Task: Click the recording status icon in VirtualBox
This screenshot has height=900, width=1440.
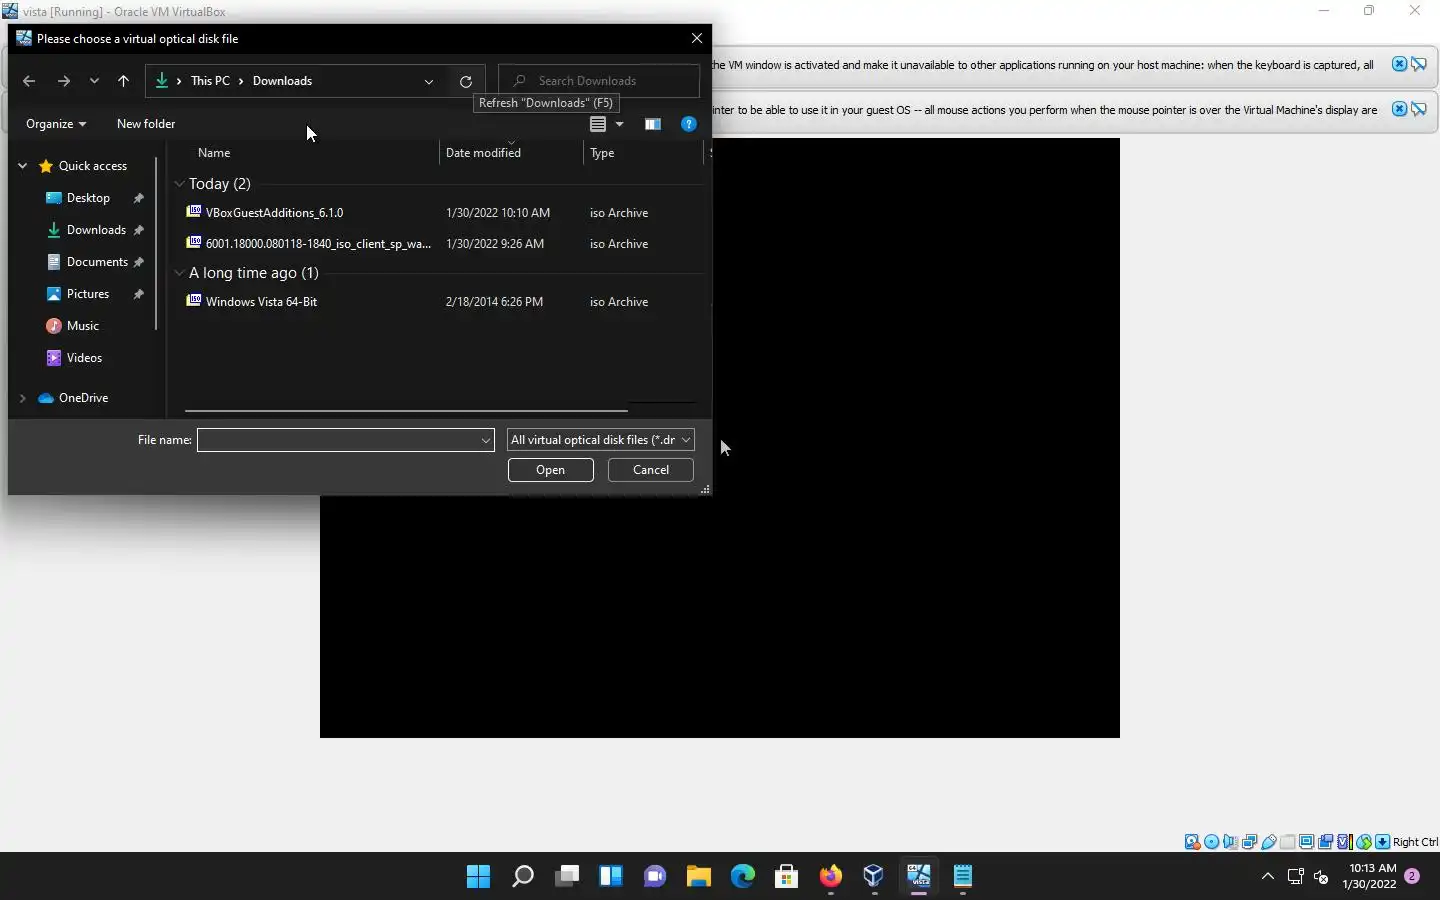Action: [1325, 842]
